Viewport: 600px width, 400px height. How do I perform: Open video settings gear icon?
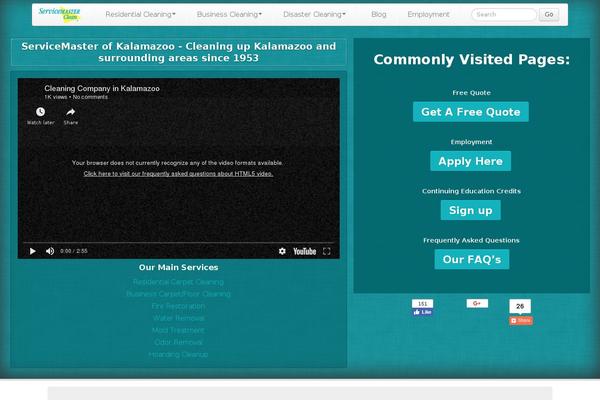point(282,251)
